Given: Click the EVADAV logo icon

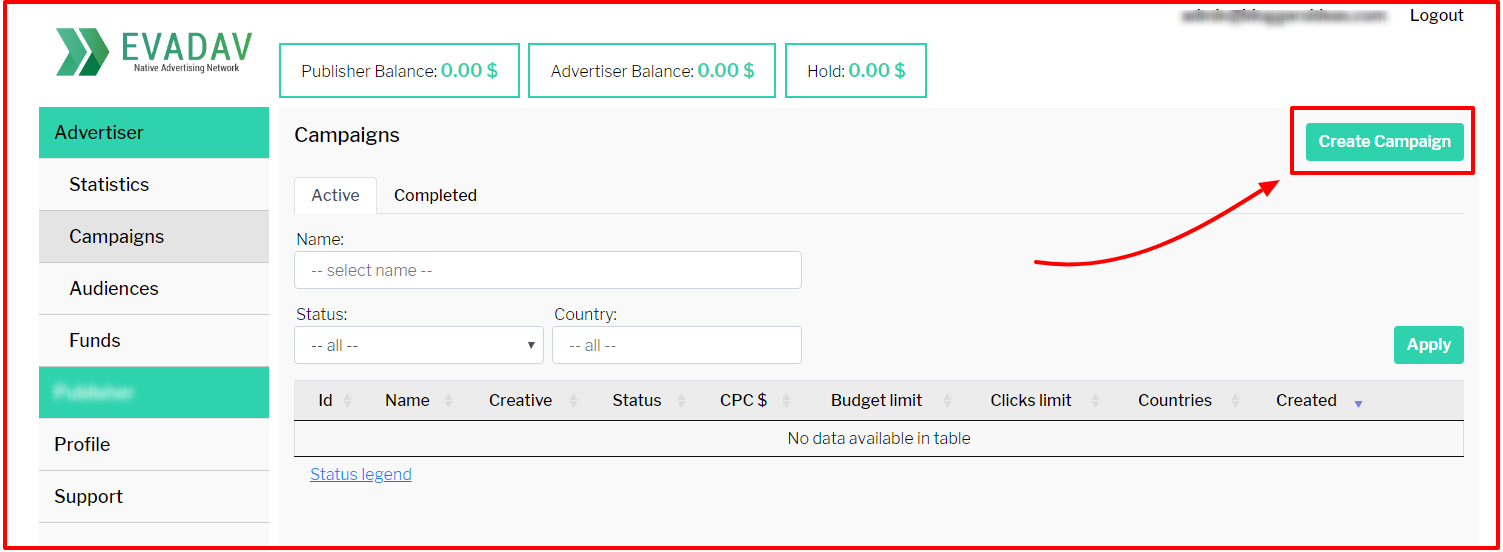Looking at the screenshot, I should point(82,52).
